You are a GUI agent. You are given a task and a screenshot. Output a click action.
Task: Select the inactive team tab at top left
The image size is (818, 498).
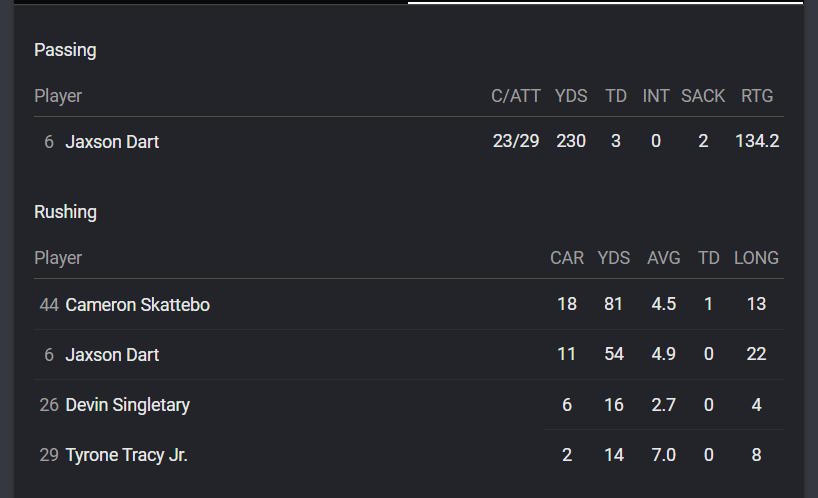coord(211,2)
